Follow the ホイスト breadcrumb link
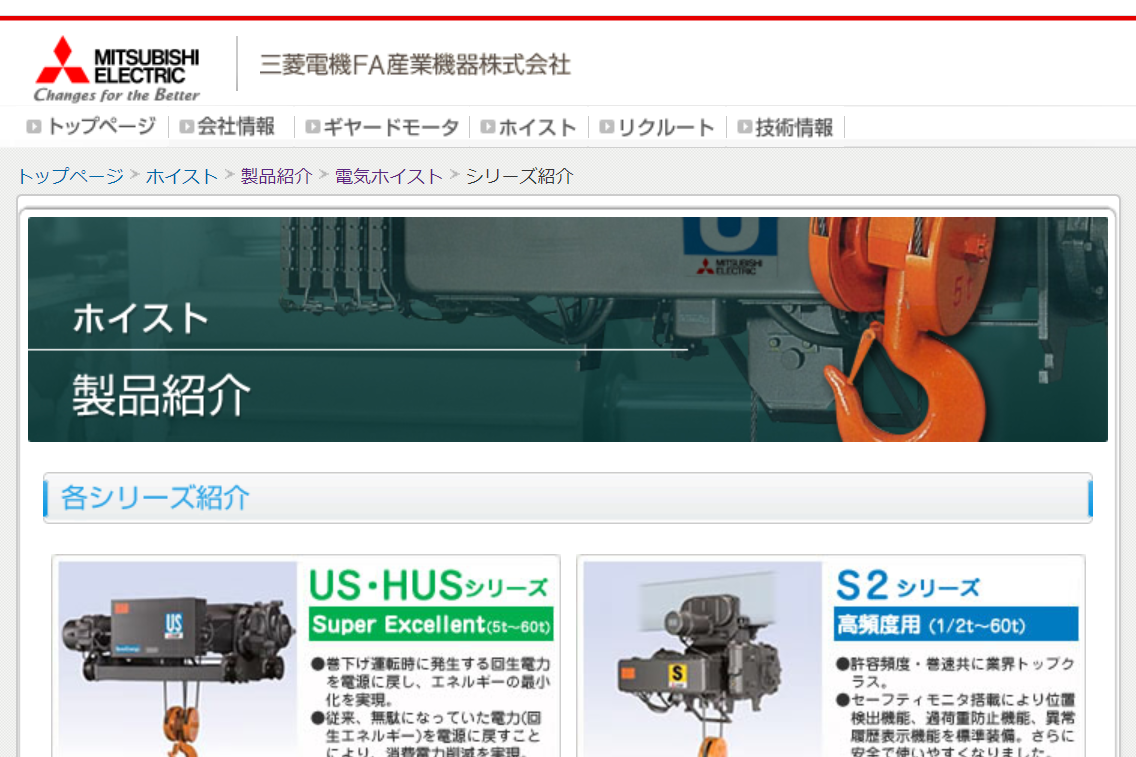 click(x=182, y=176)
